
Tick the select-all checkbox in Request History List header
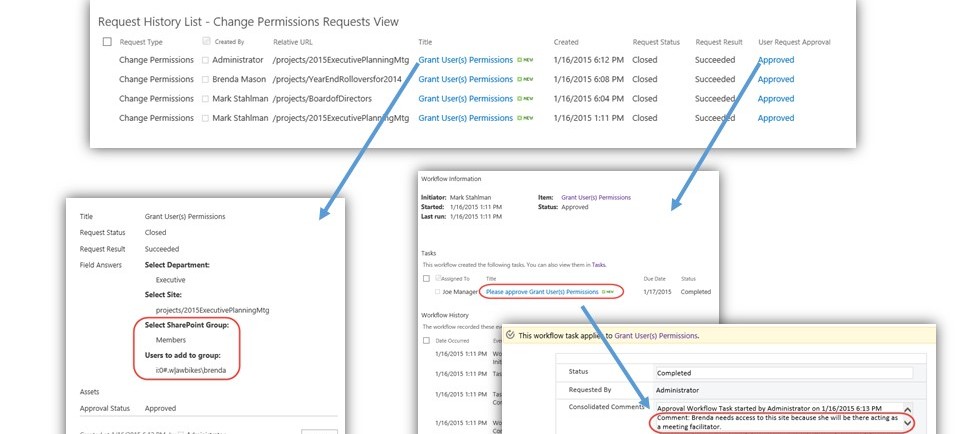coord(107,42)
